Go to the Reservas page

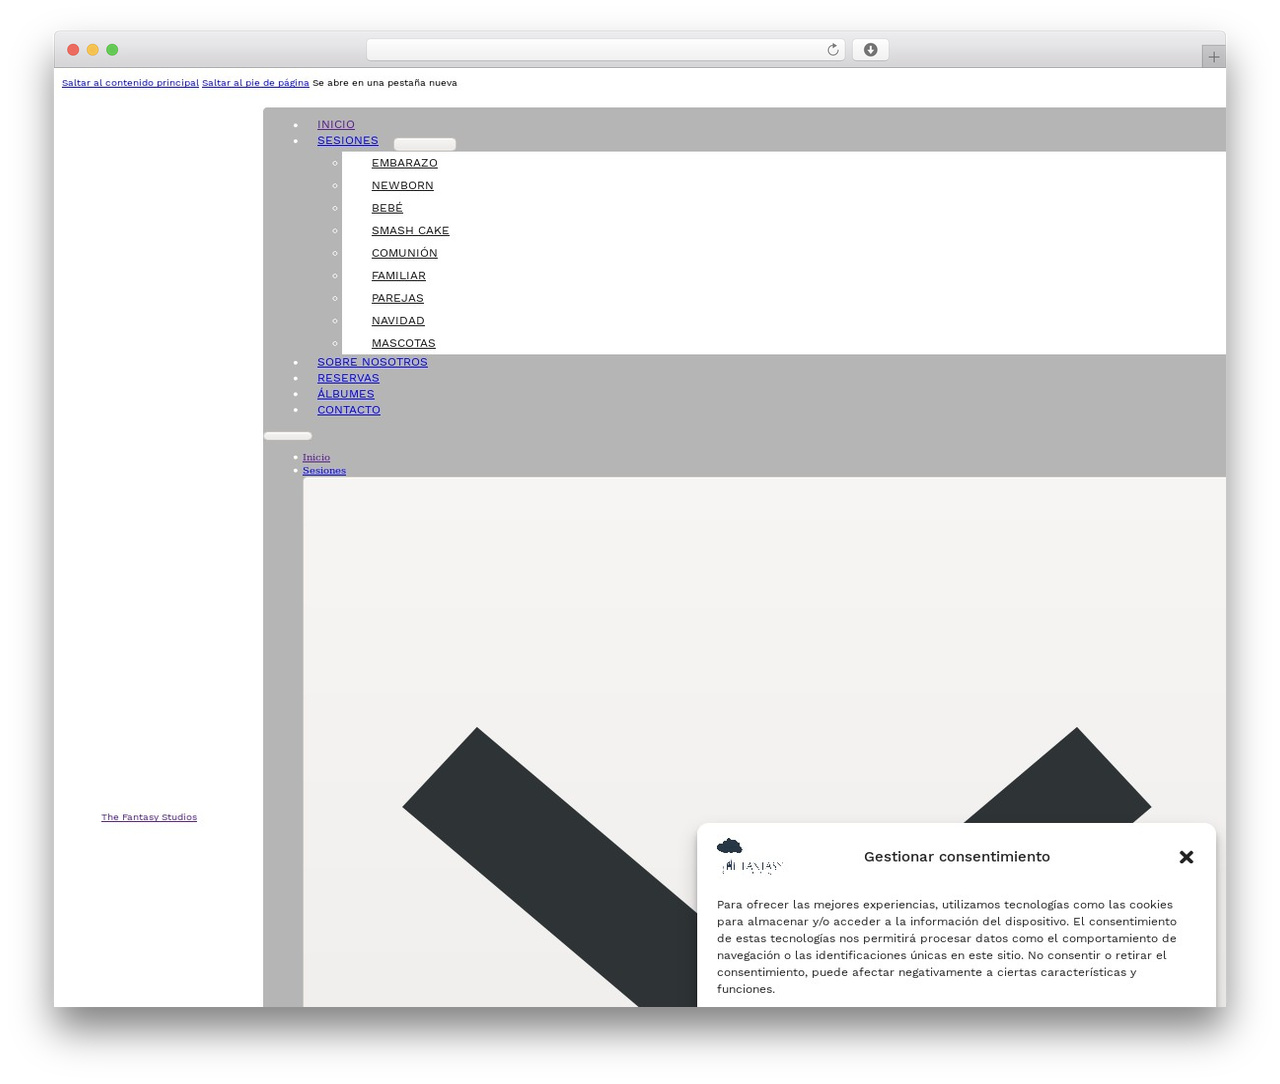click(348, 378)
